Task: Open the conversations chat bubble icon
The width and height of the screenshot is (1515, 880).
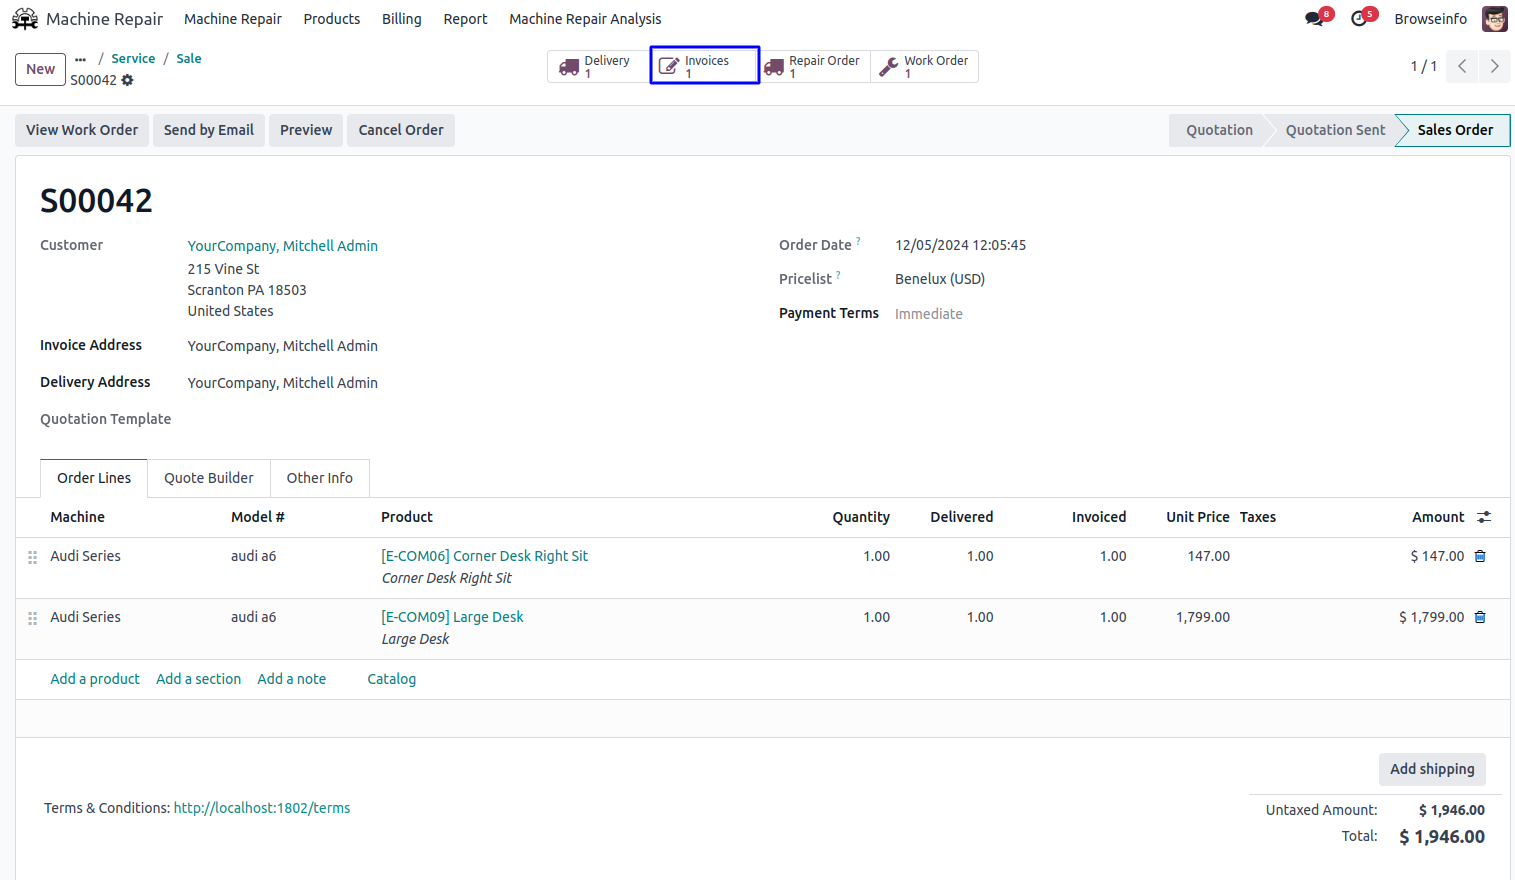Action: (x=1314, y=19)
